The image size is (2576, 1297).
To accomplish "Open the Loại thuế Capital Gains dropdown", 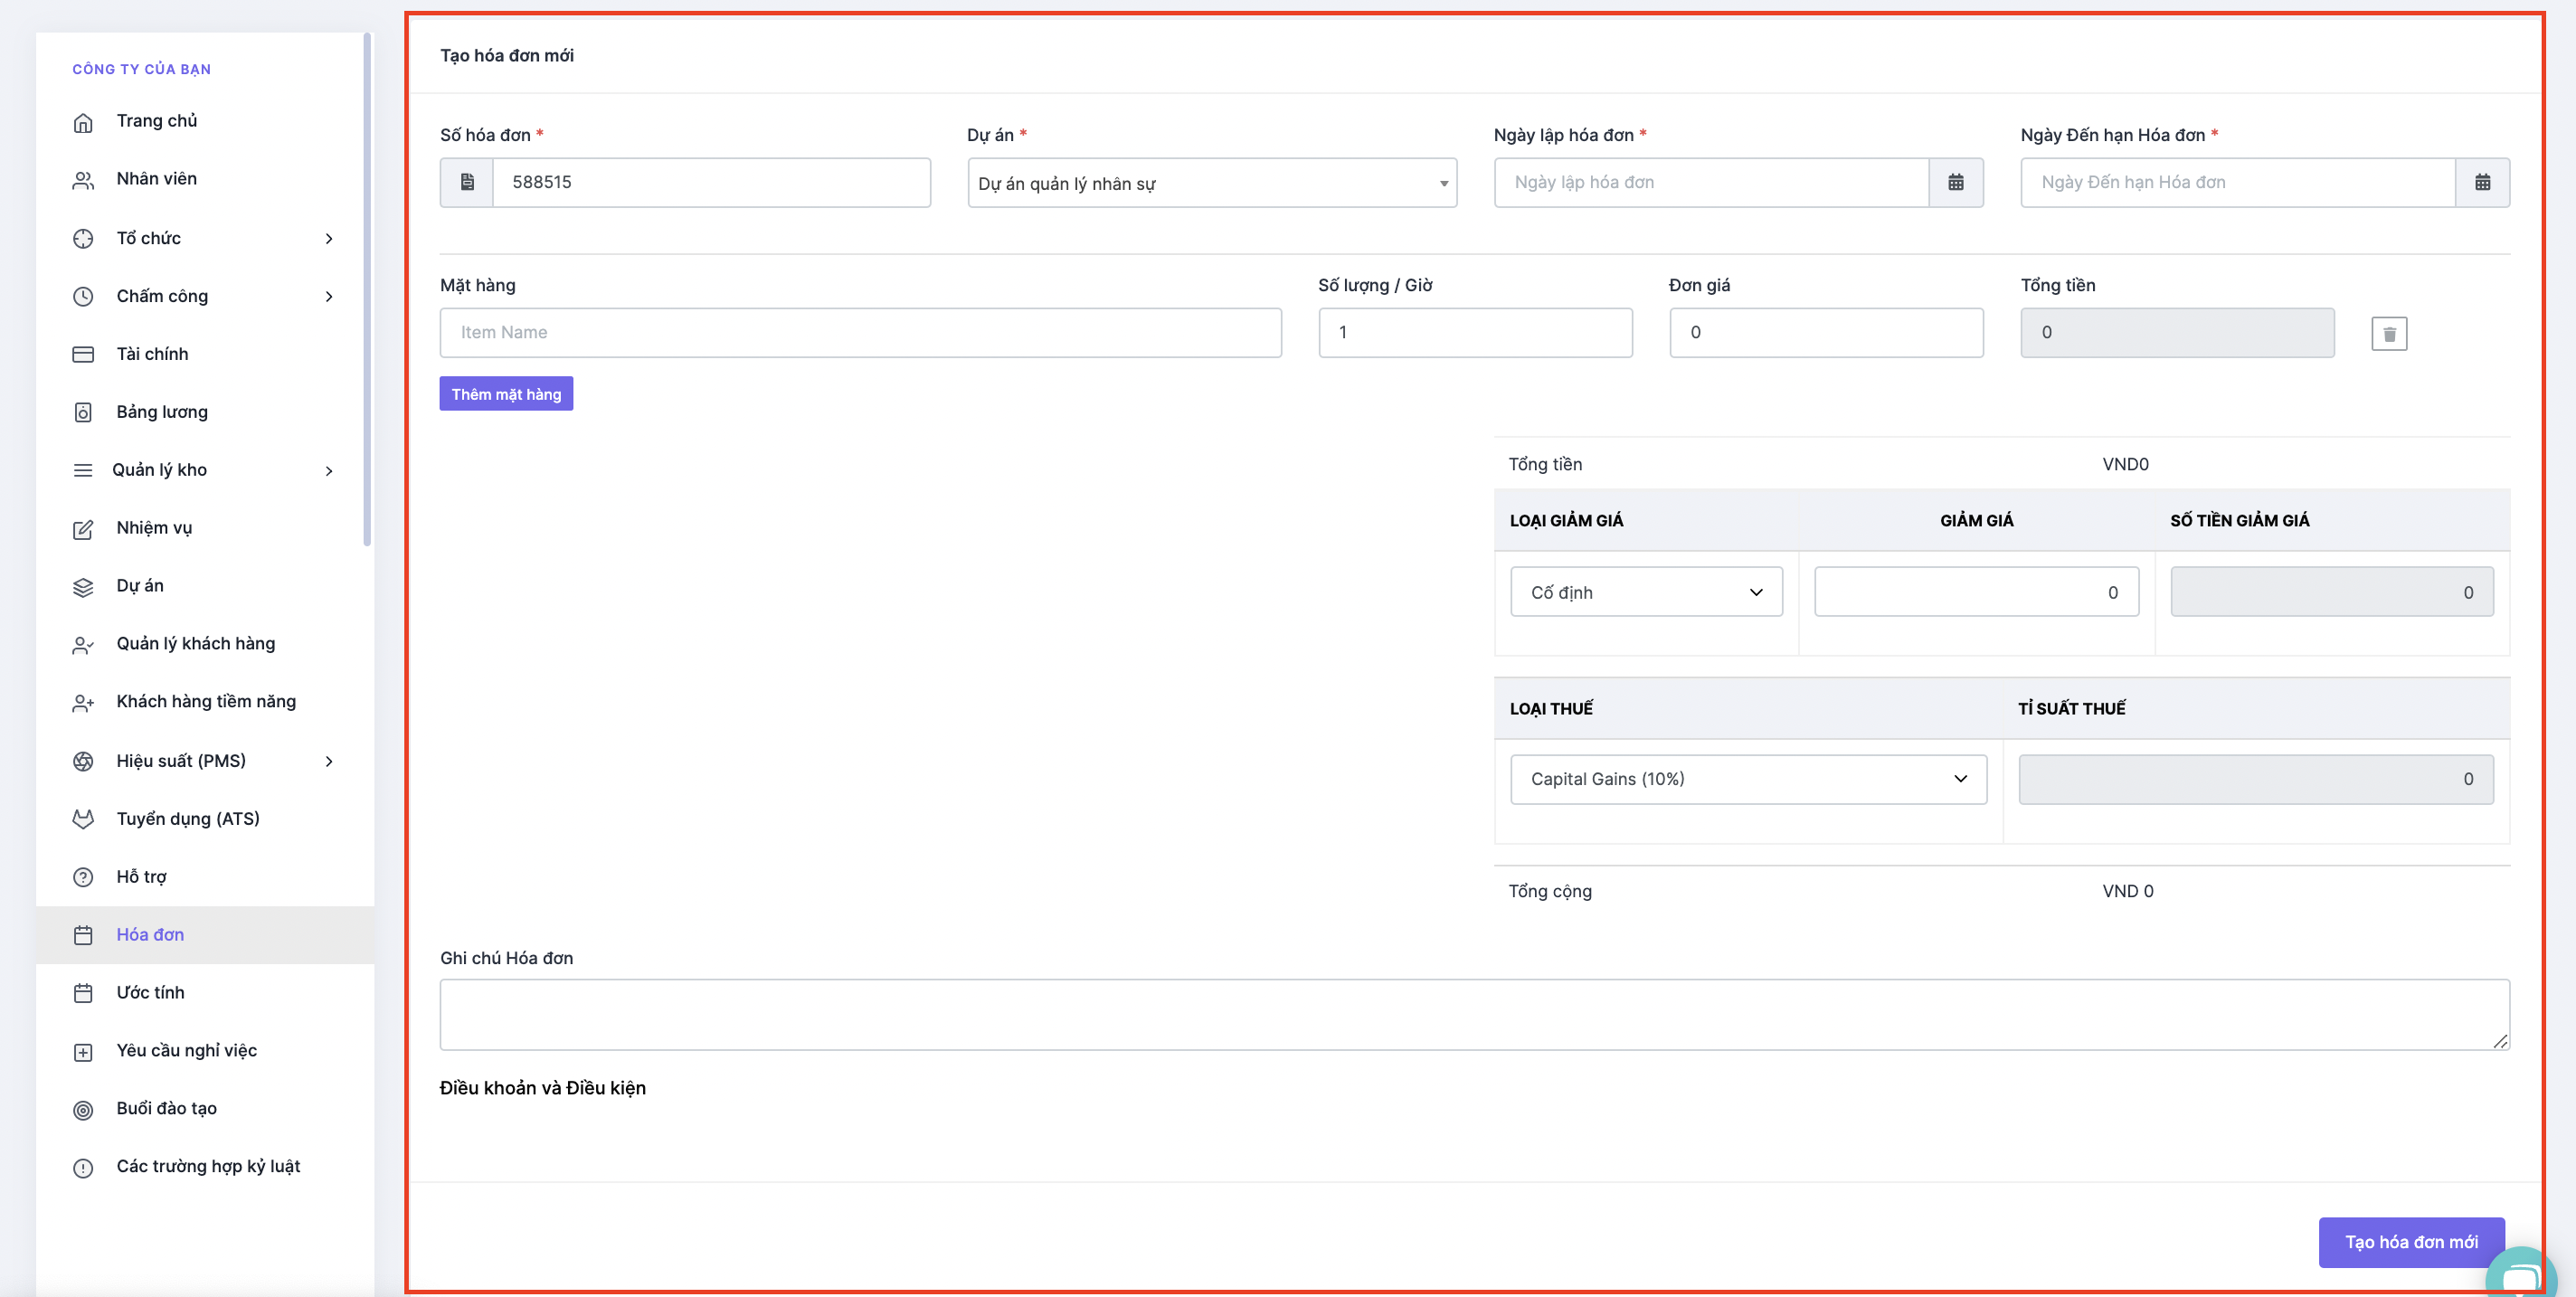I will 1748,779.
